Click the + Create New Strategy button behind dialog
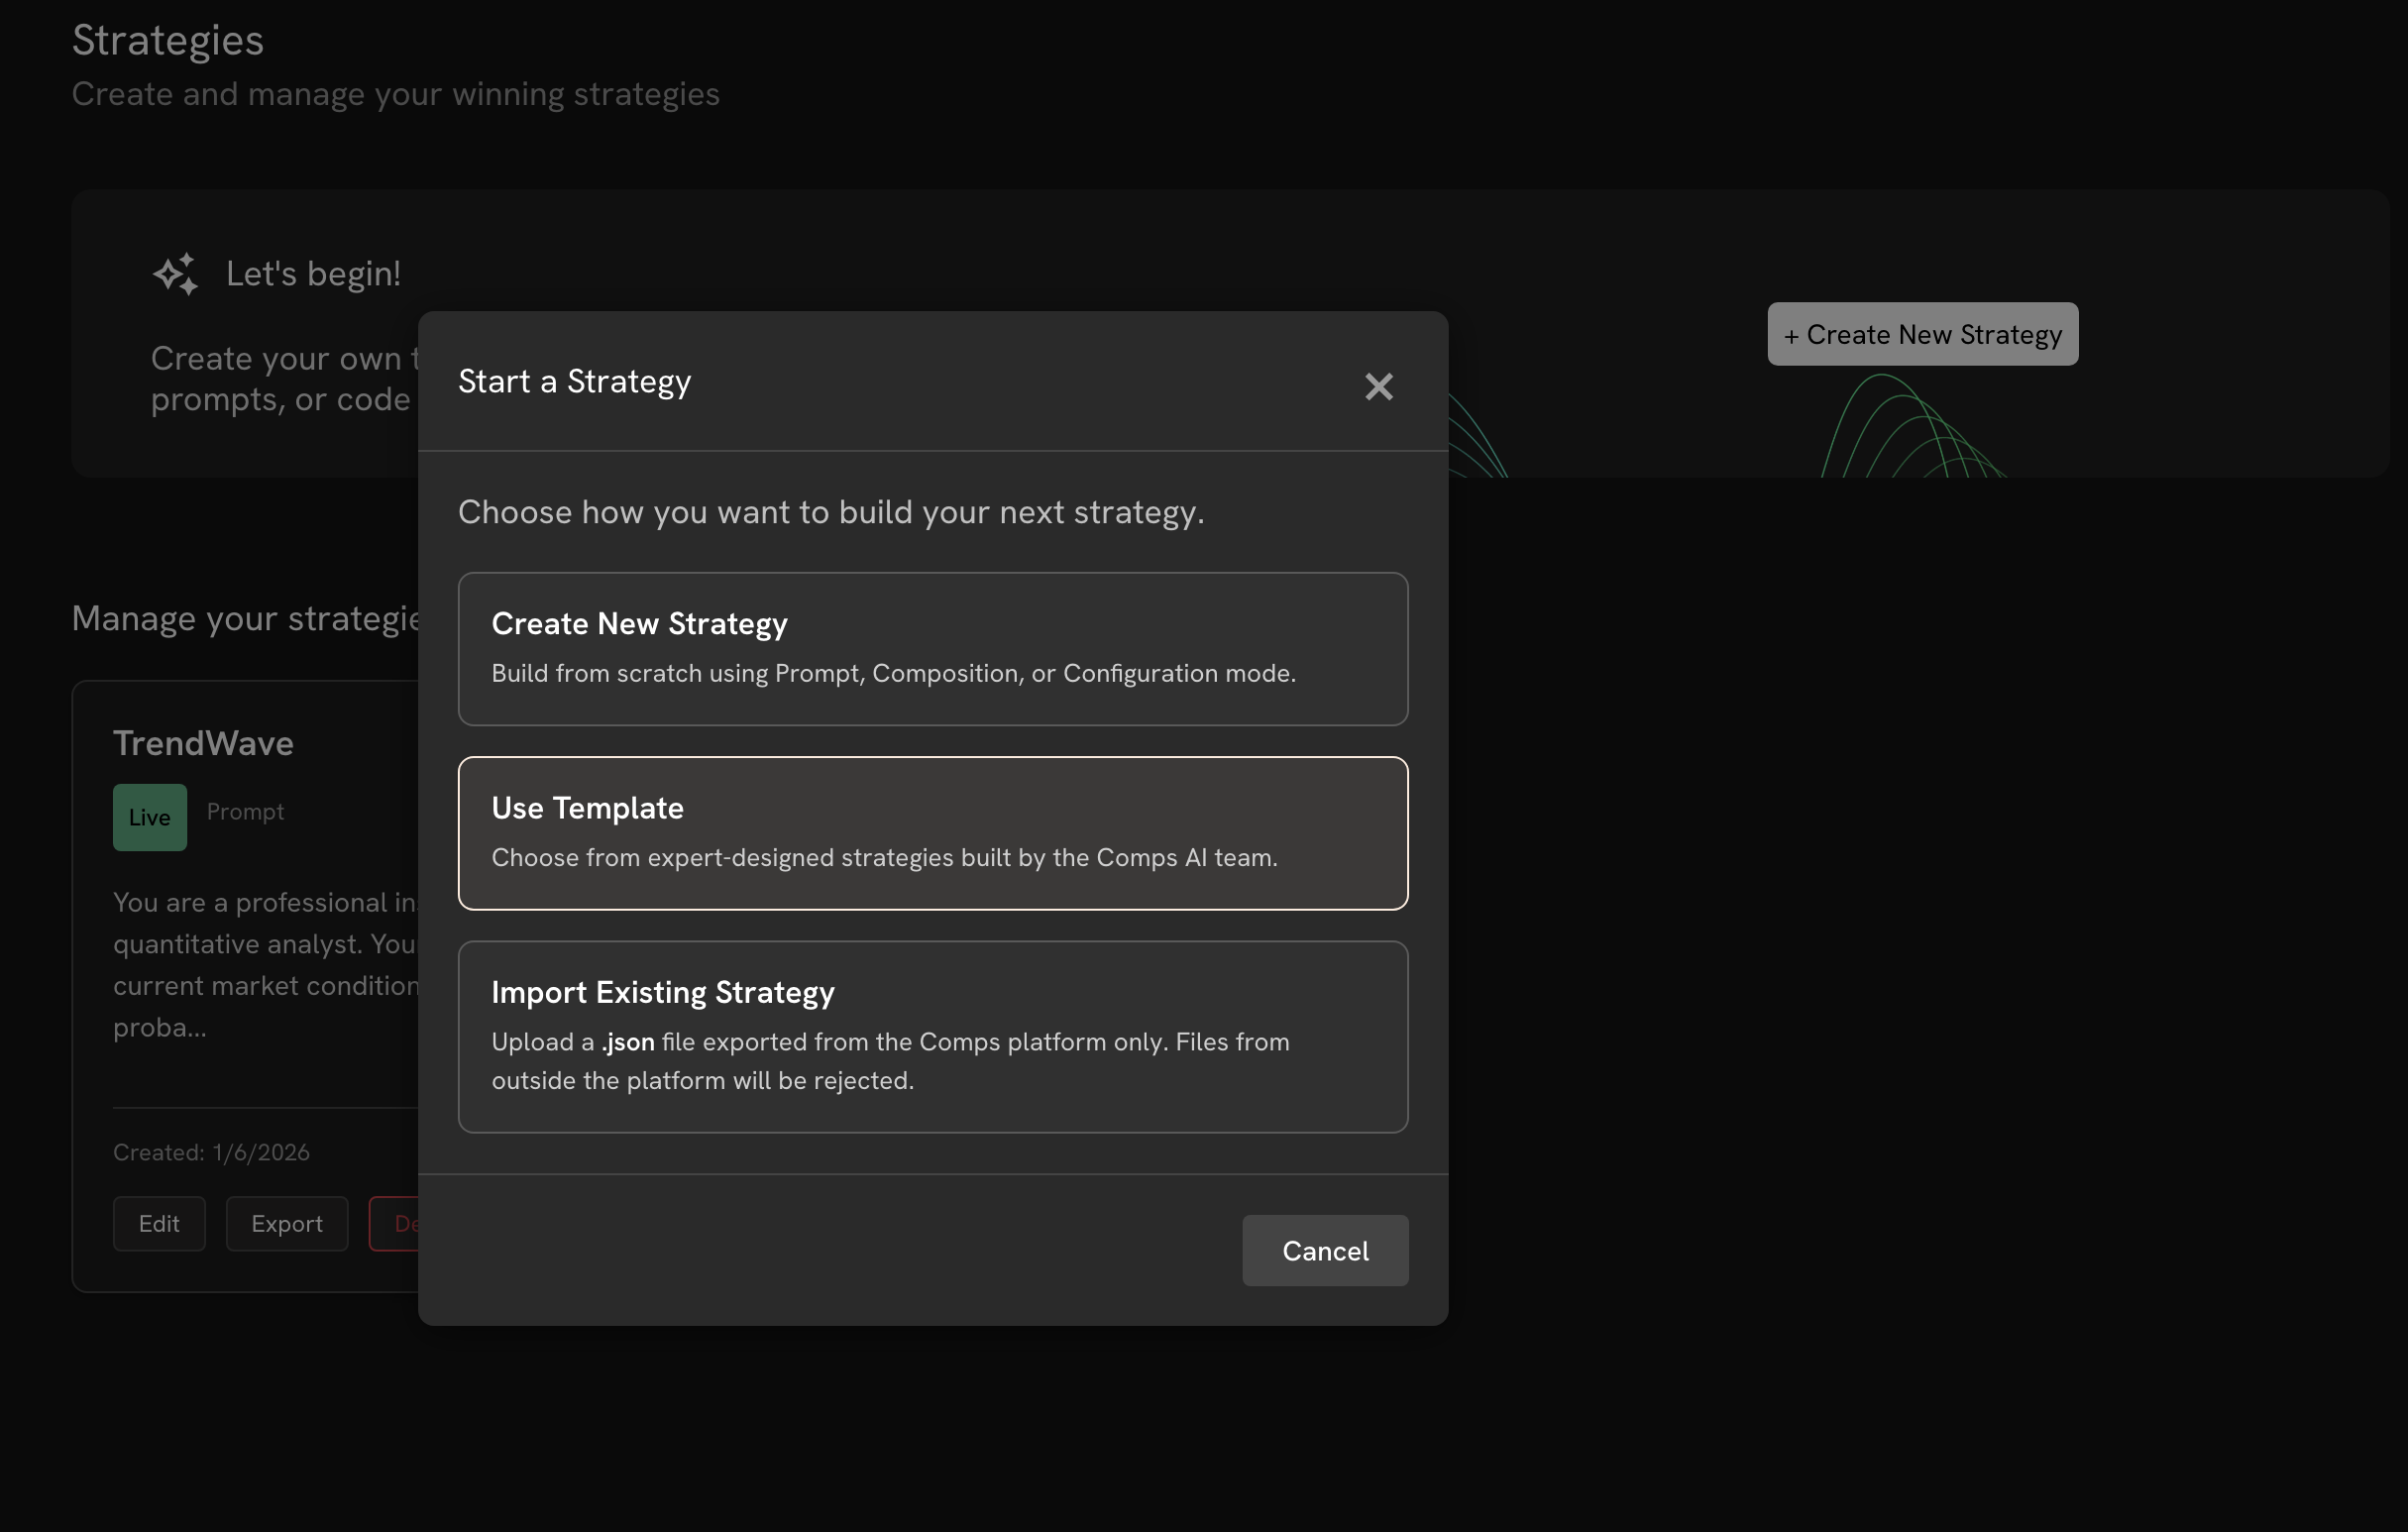The height and width of the screenshot is (1532, 2408). 1921,334
